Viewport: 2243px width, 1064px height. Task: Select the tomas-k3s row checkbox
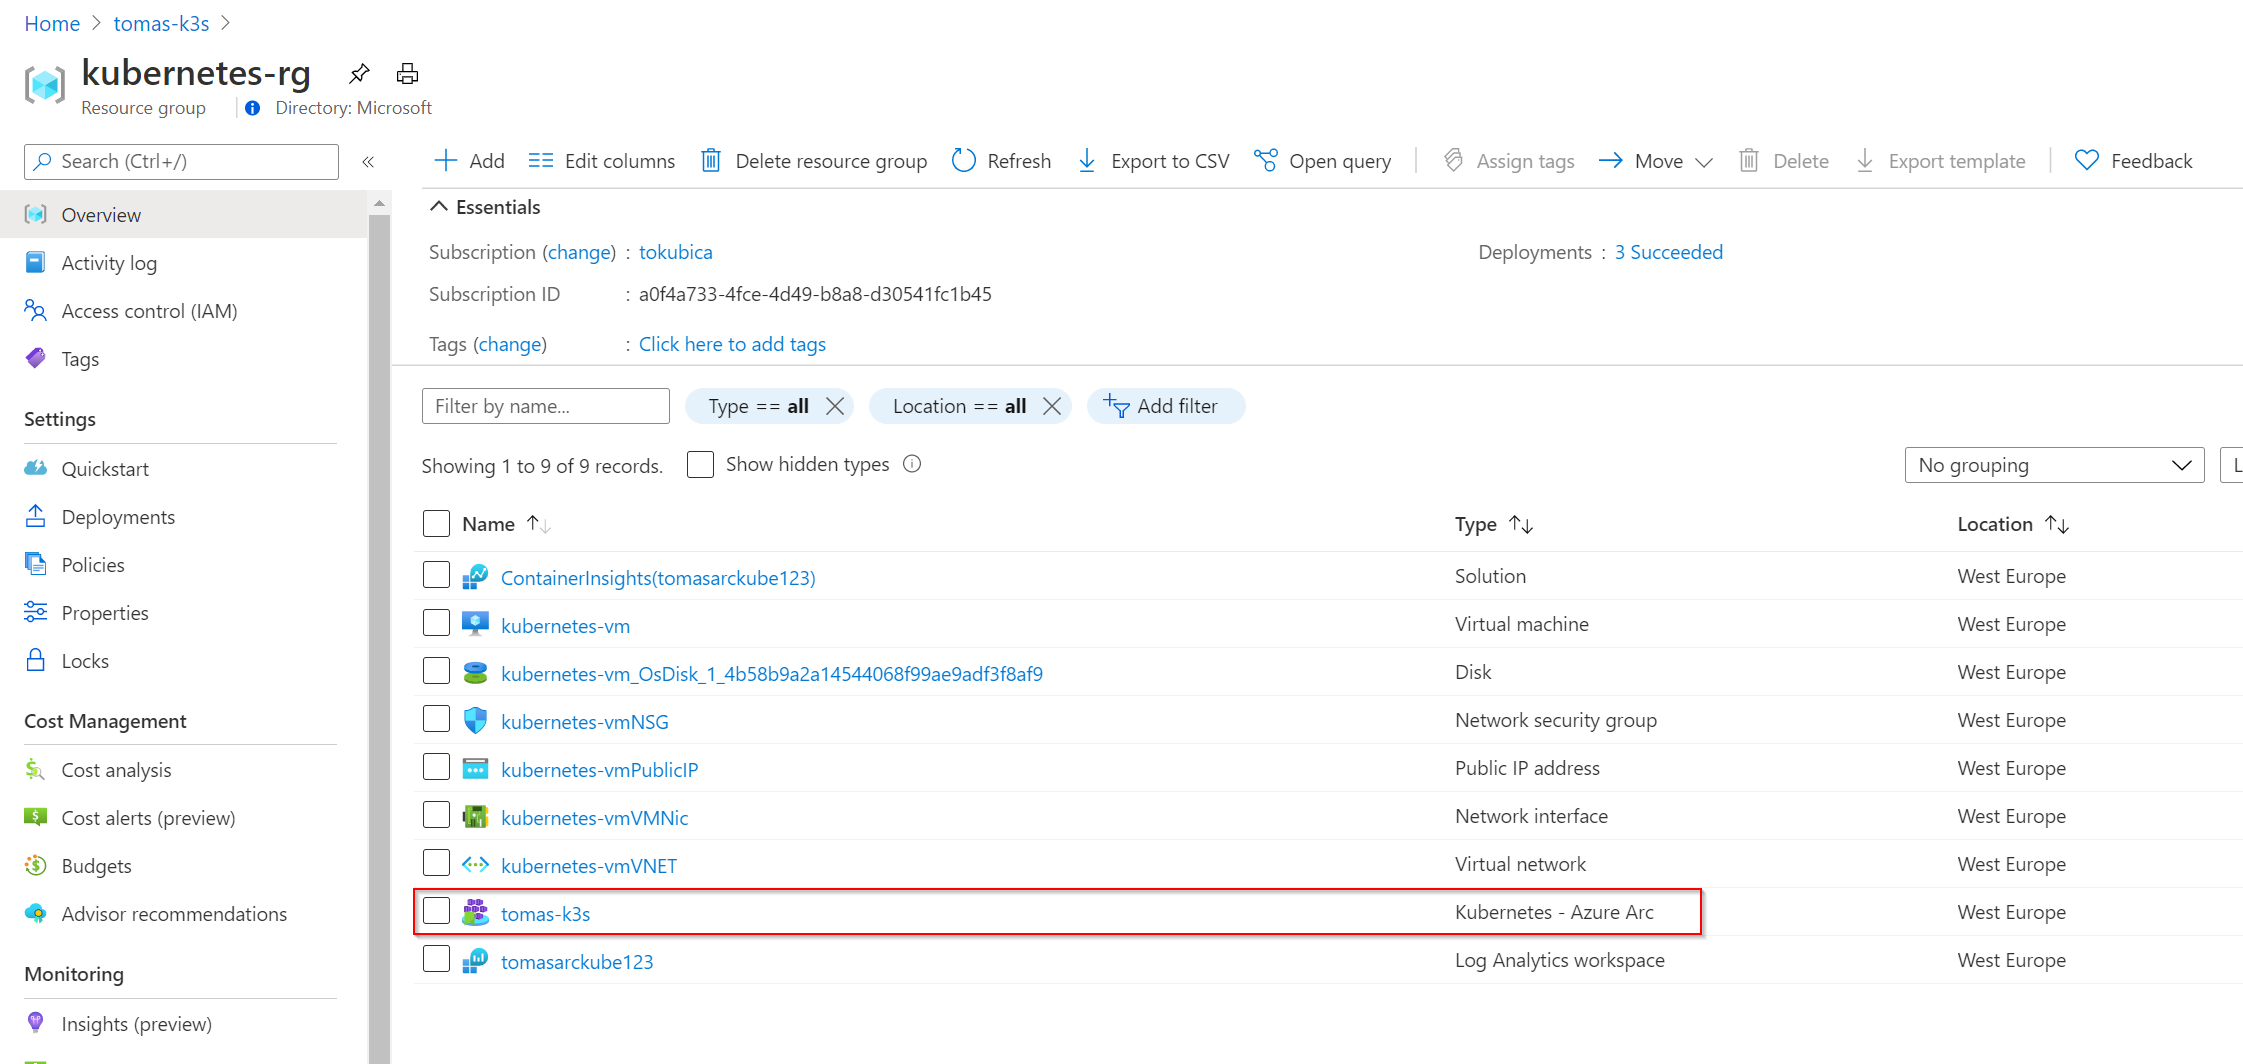click(x=436, y=911)
